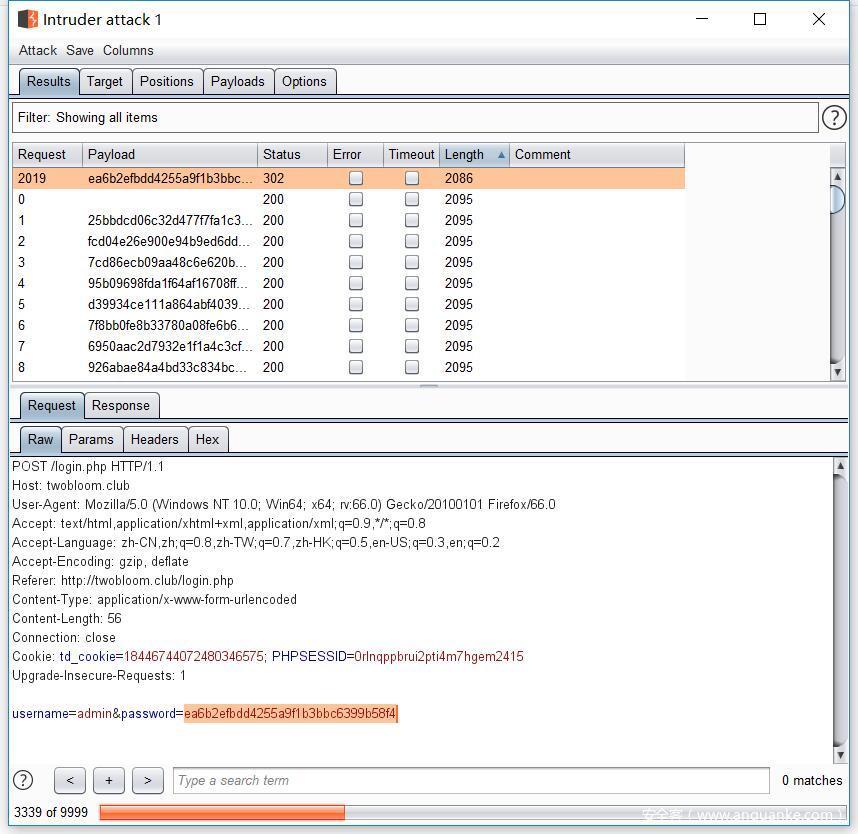This screenshot has height=834, width=858.
Task: Click the filter help question mark icon
Action: point(833,118)
